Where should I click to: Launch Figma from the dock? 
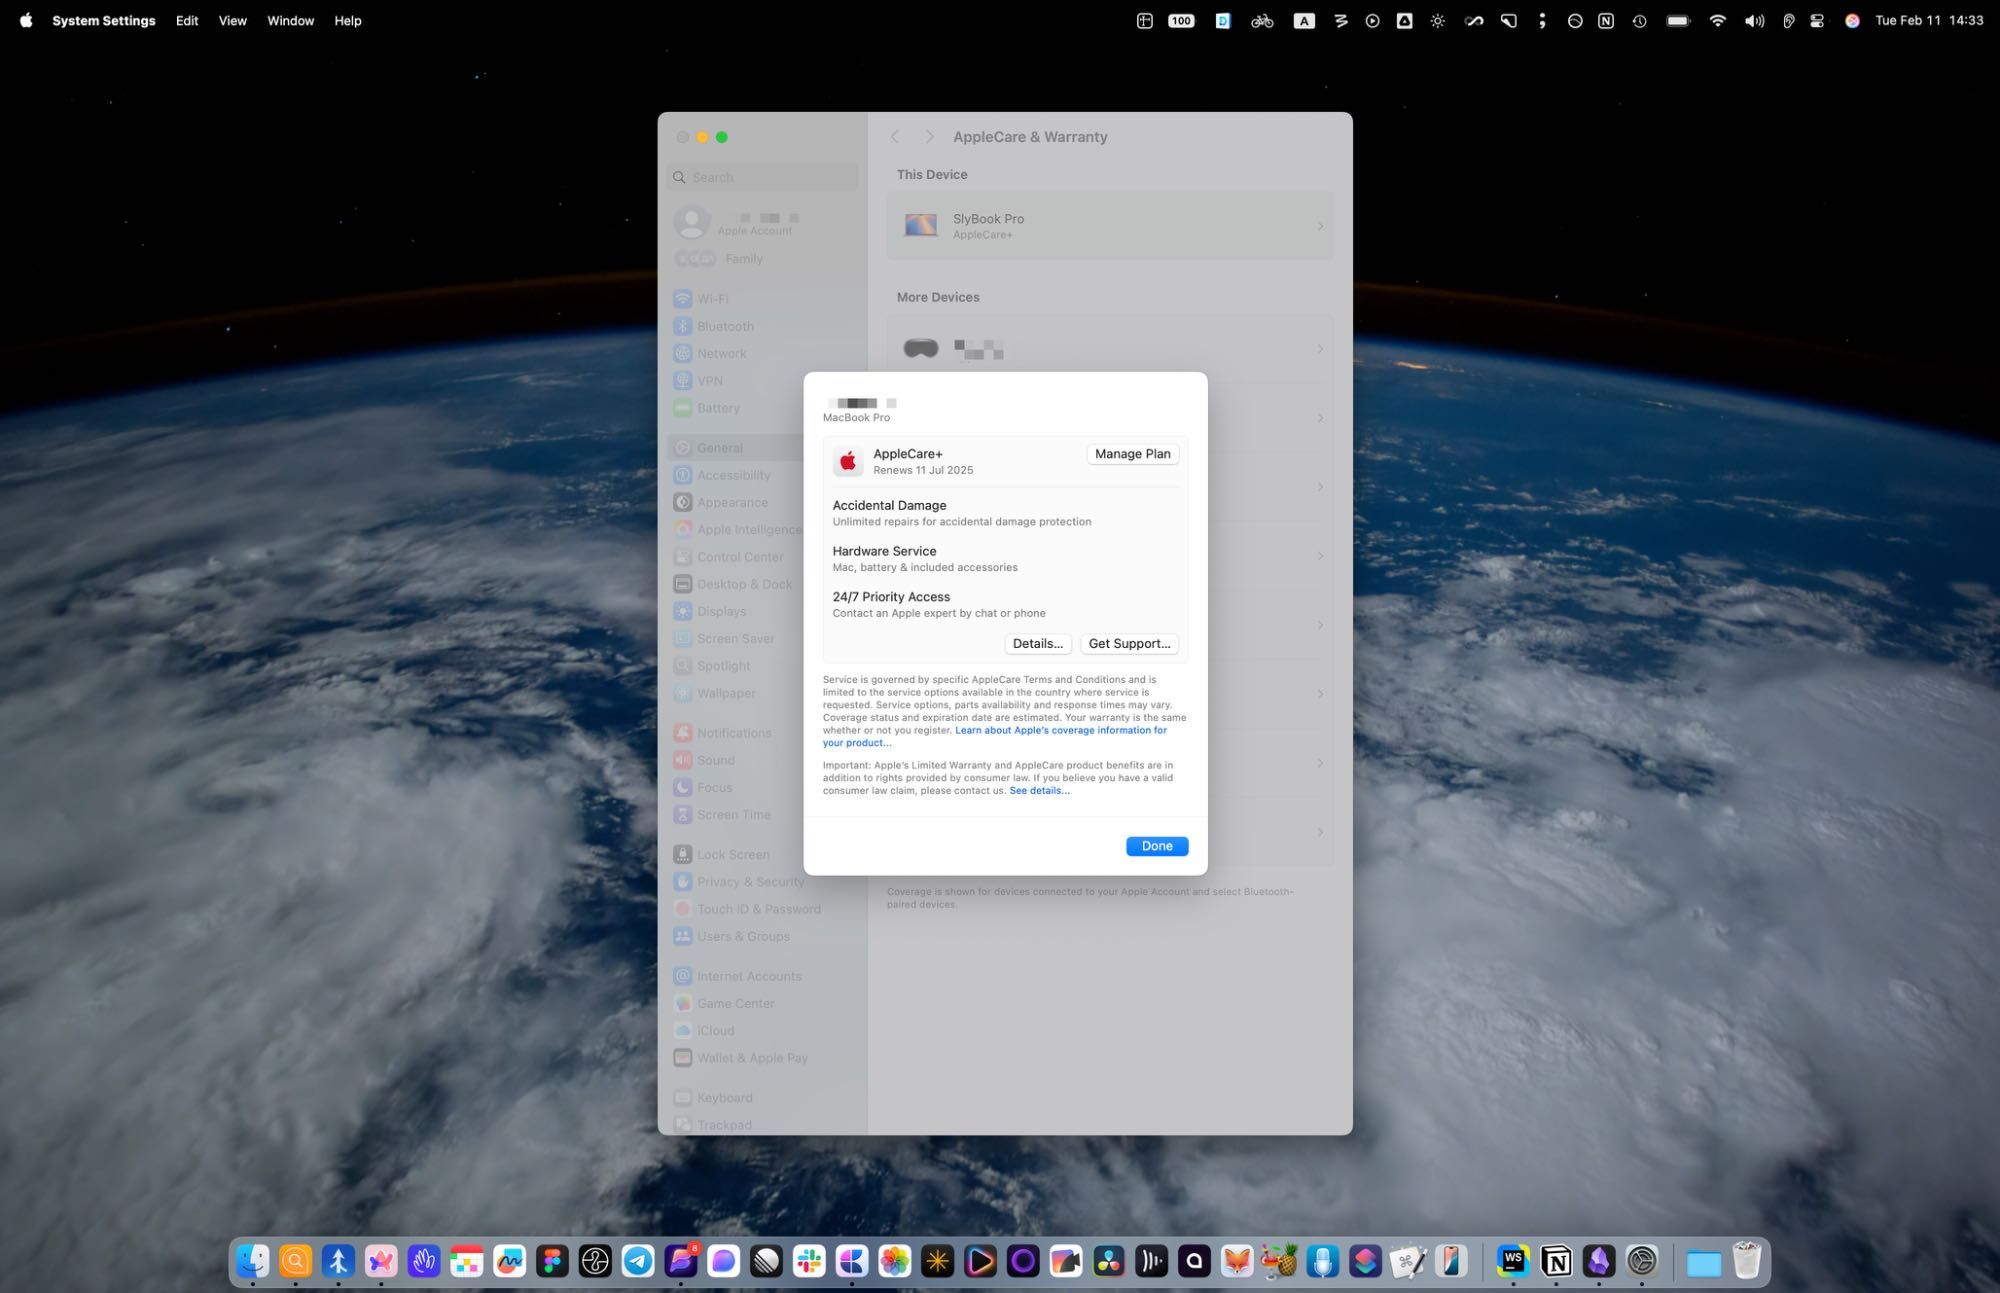click(552, 1261)
